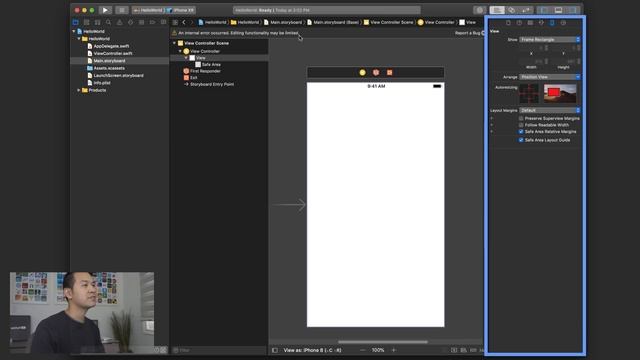Collapse the View item in outline
The width and height of the screenshot is (640, 360).
tap(187, 58)
